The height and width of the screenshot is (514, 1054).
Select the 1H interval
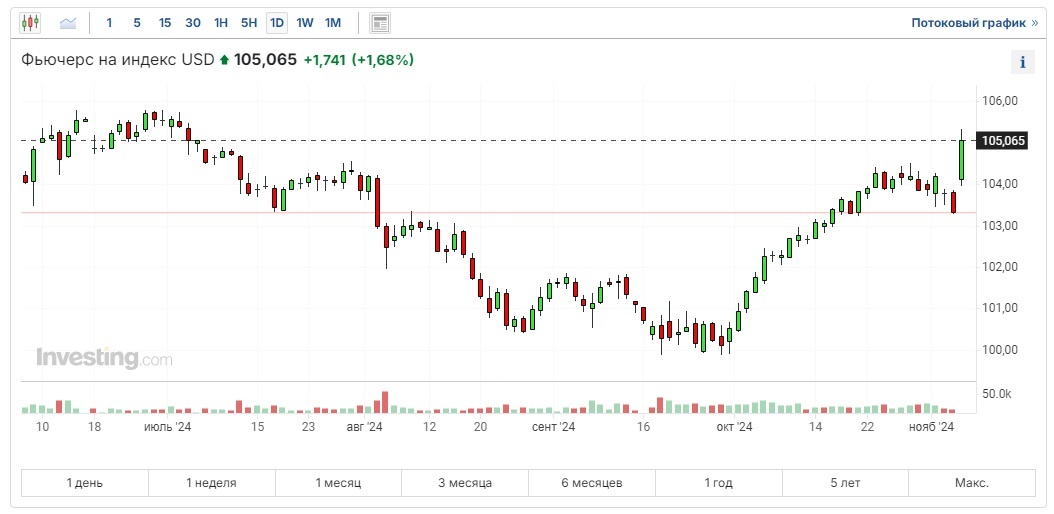(x=220, y=23)
